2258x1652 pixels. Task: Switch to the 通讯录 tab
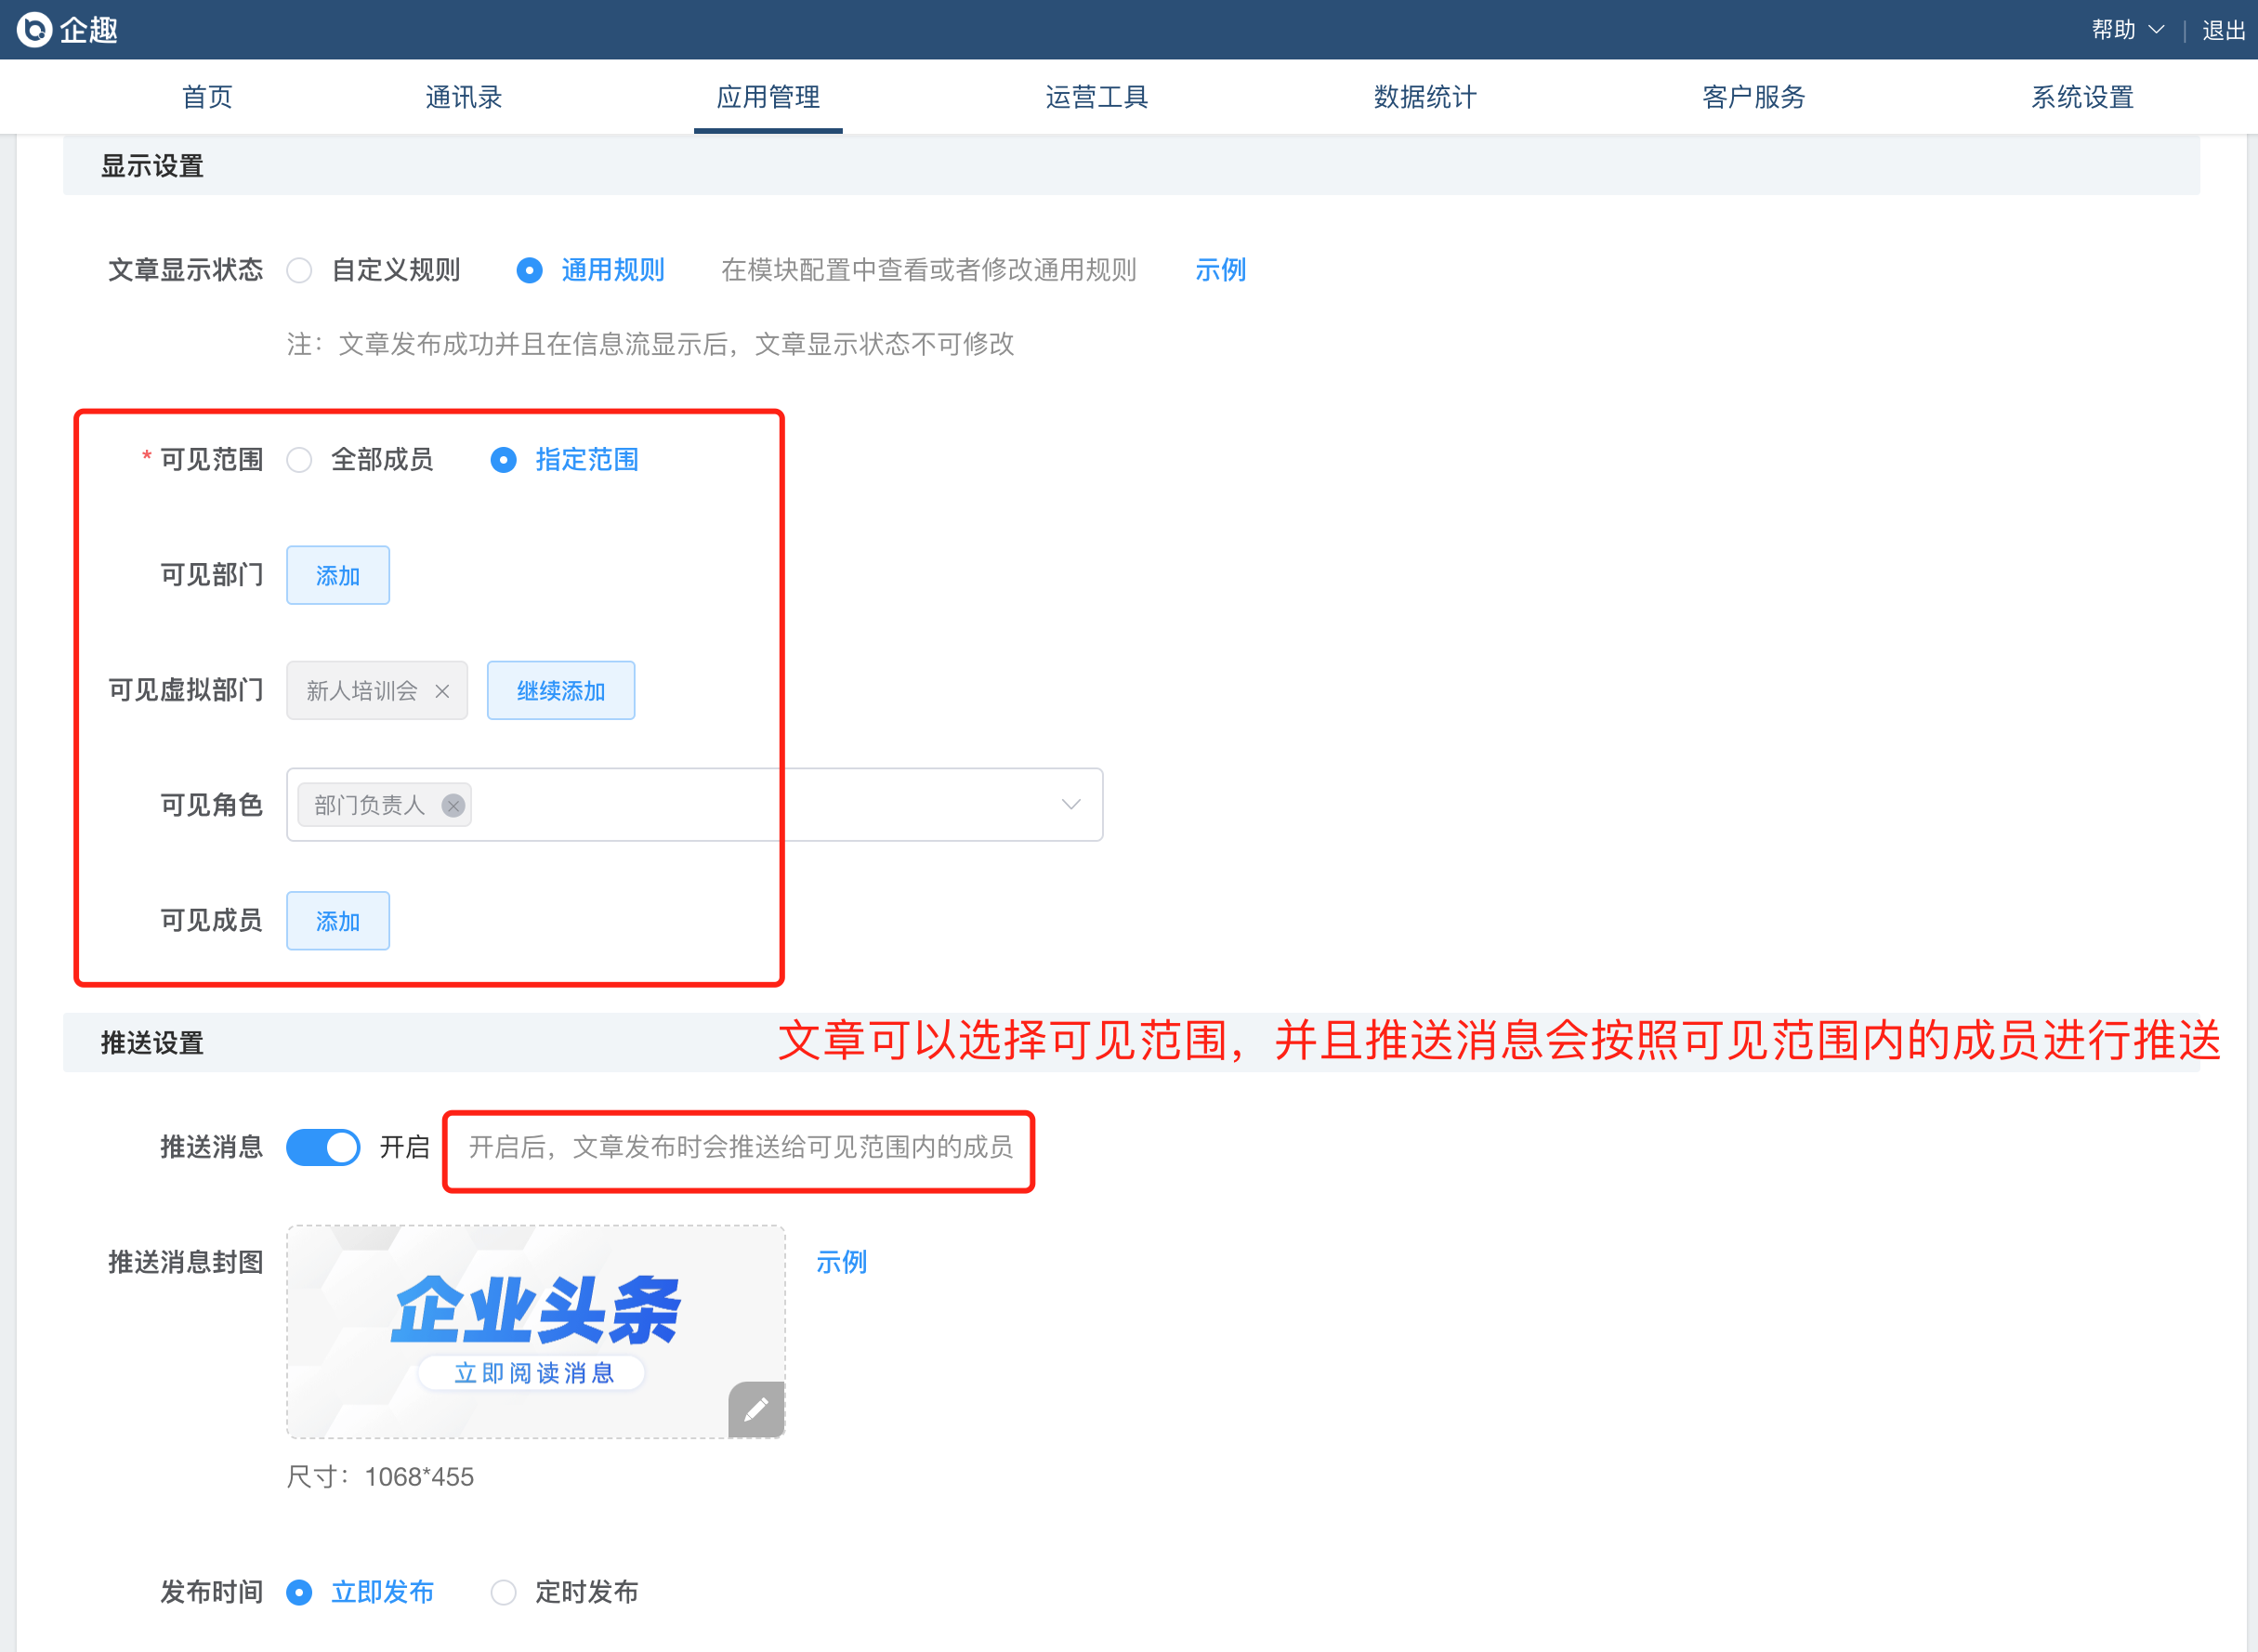pos(463,97)
